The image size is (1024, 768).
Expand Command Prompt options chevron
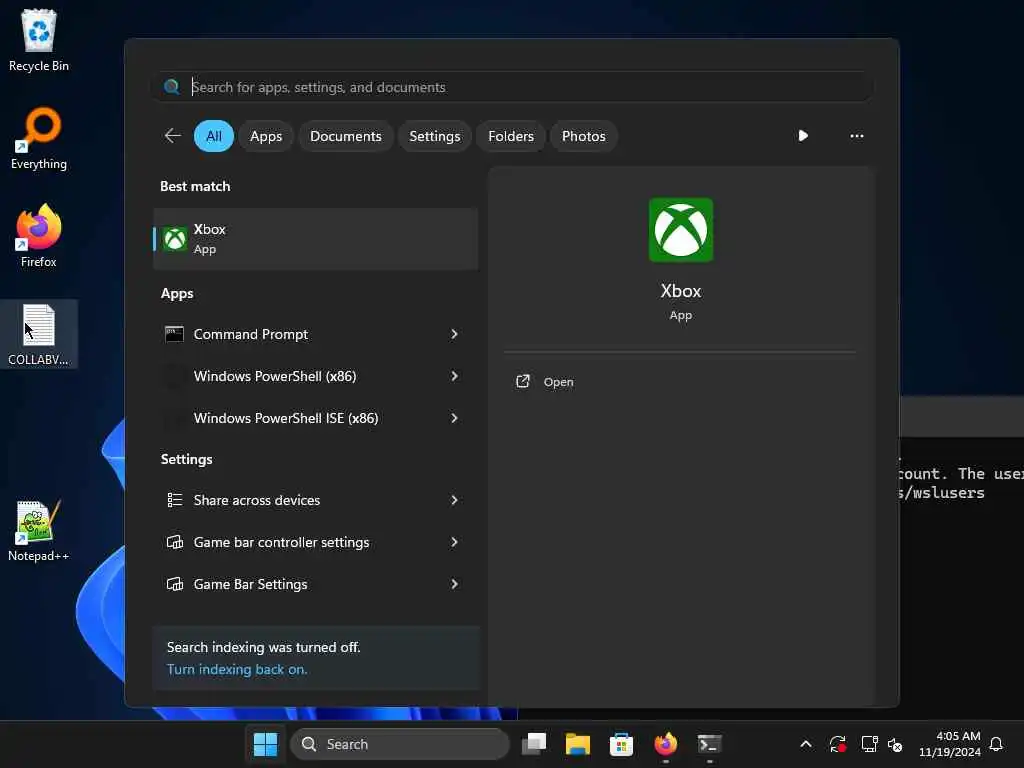(x=454, y=334)
